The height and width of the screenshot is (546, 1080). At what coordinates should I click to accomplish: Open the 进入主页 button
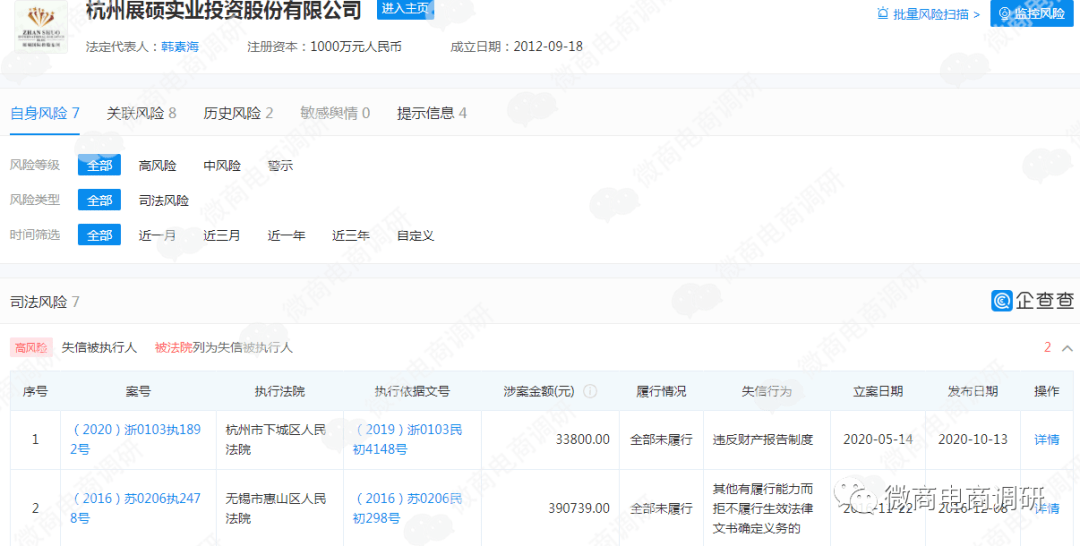(406, 9)
